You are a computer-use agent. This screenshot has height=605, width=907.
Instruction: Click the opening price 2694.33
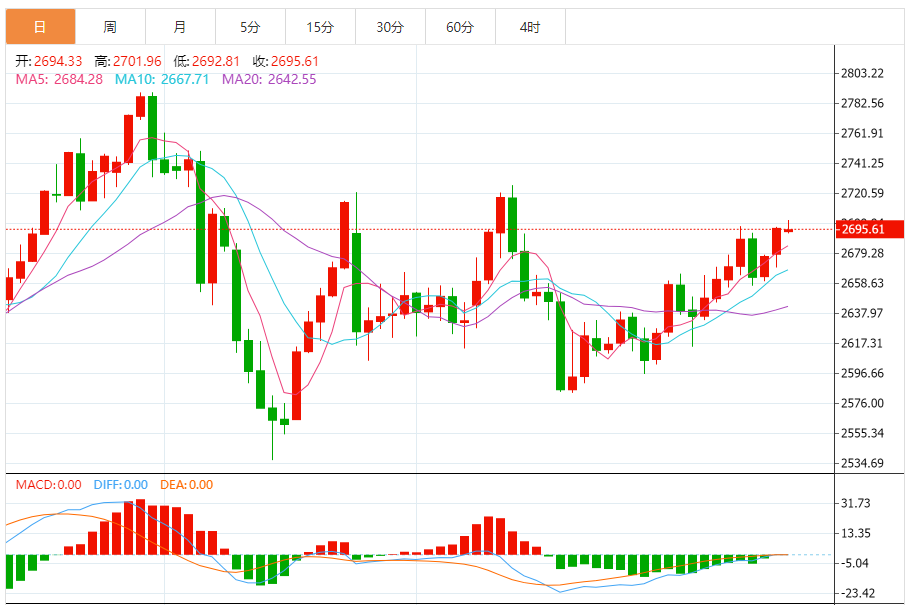point(58,61)
